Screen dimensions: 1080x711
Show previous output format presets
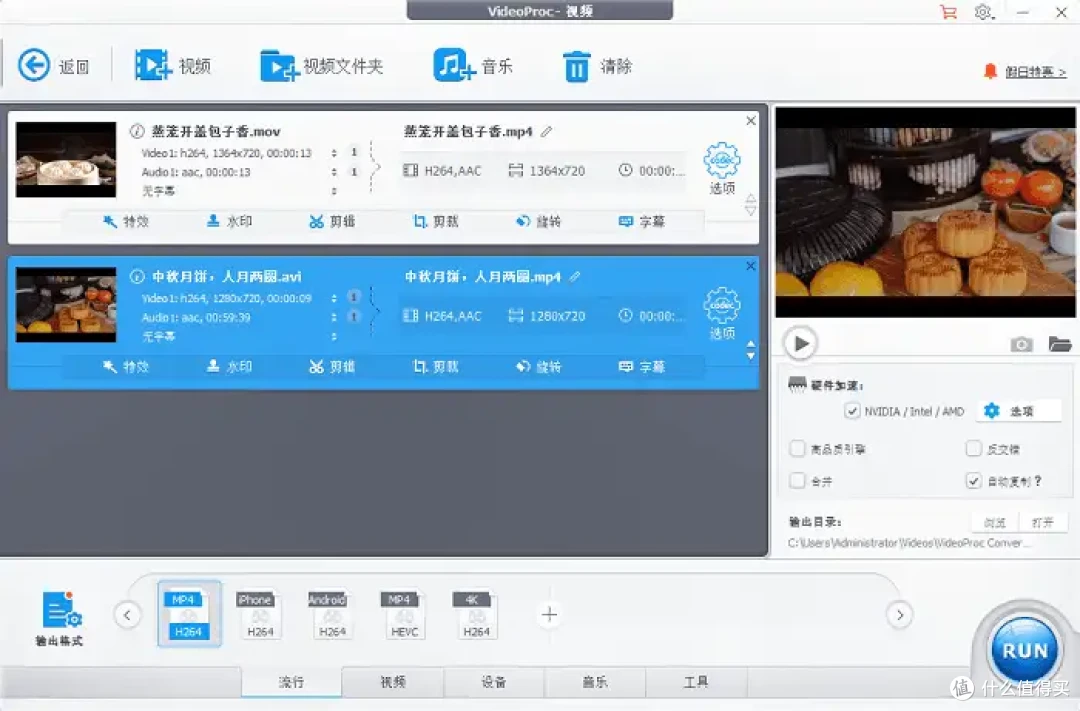coord(127,615)
